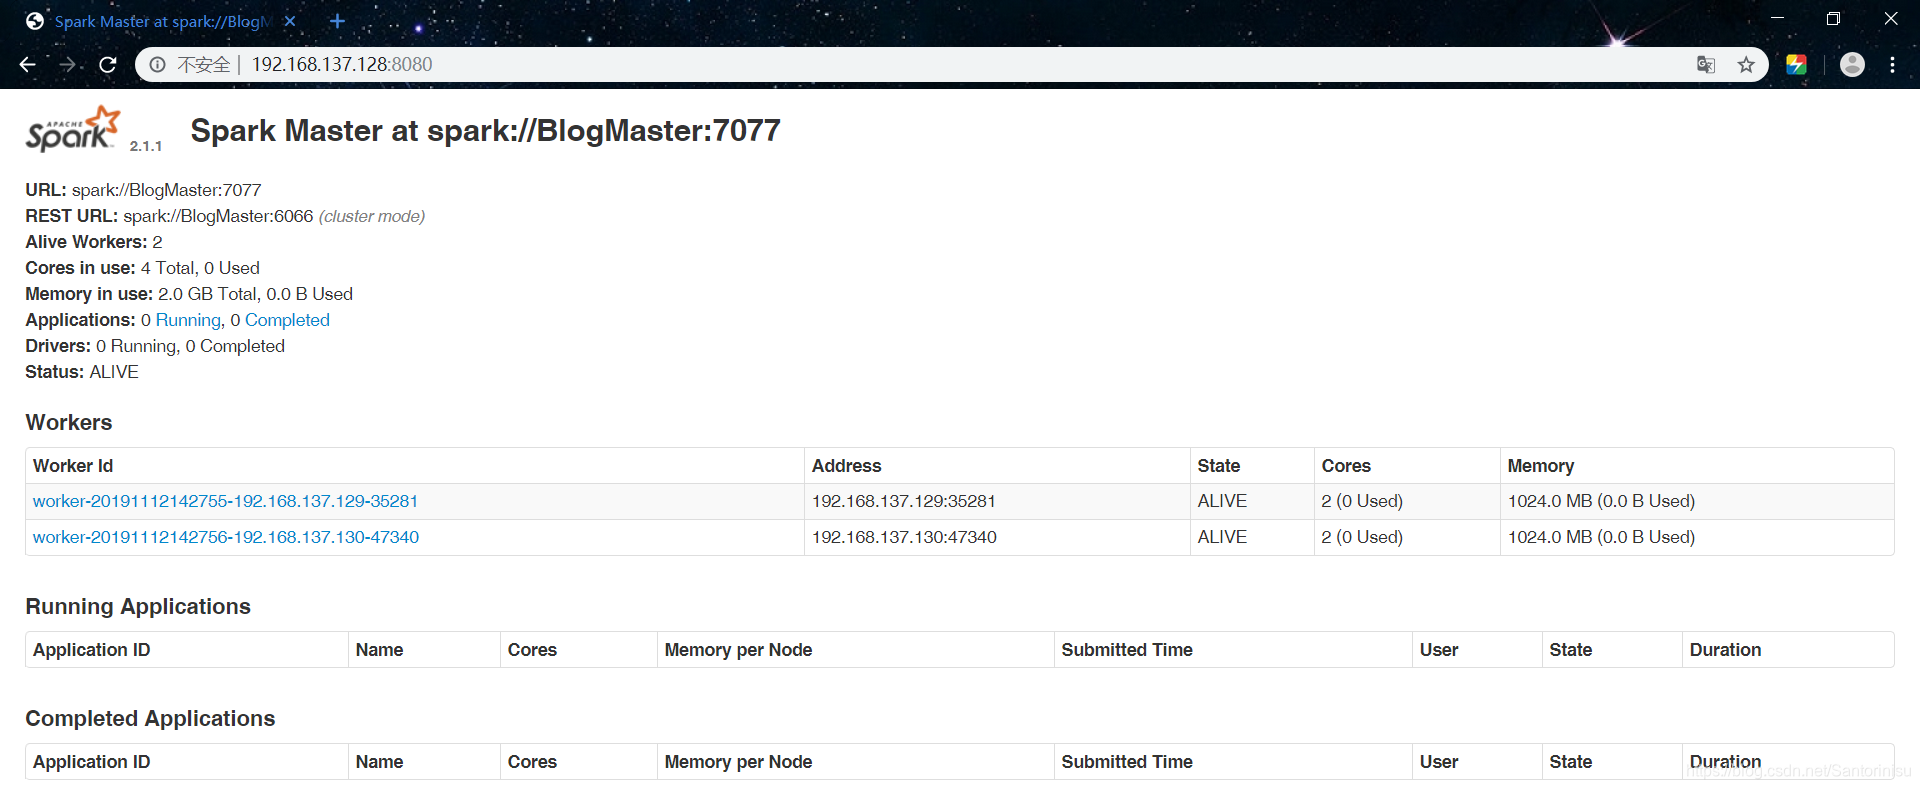Open the Chrome three-dot menu

1893,65
